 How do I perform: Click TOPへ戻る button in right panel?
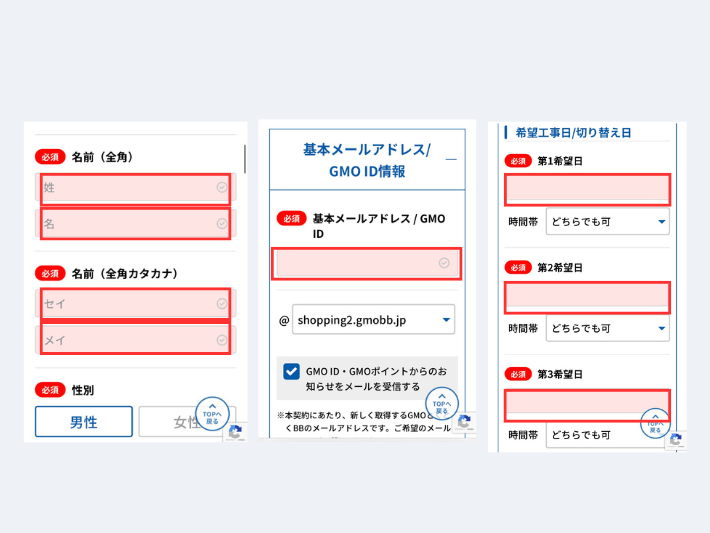655,424
